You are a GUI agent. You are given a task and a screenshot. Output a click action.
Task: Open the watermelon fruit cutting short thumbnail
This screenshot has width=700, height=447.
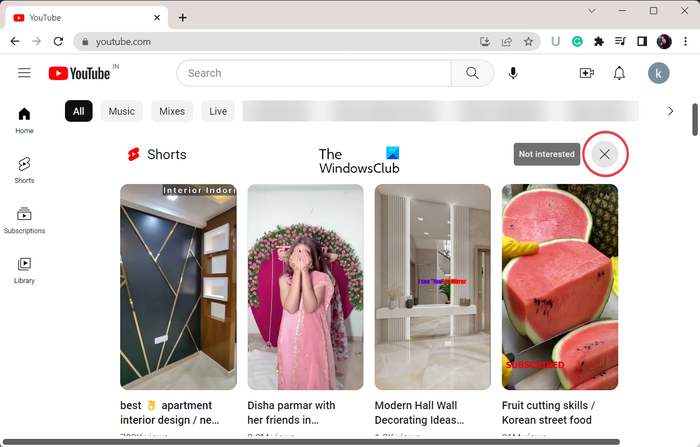(x=560, y=287)
